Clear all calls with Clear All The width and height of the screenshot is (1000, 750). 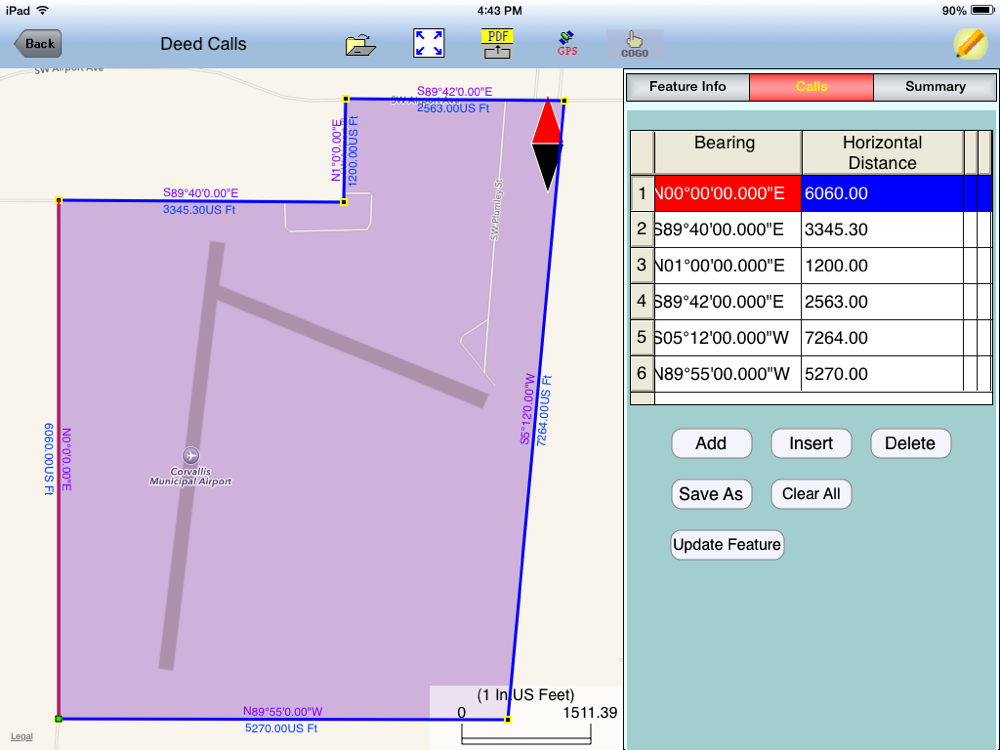click(x=811, y=494)
